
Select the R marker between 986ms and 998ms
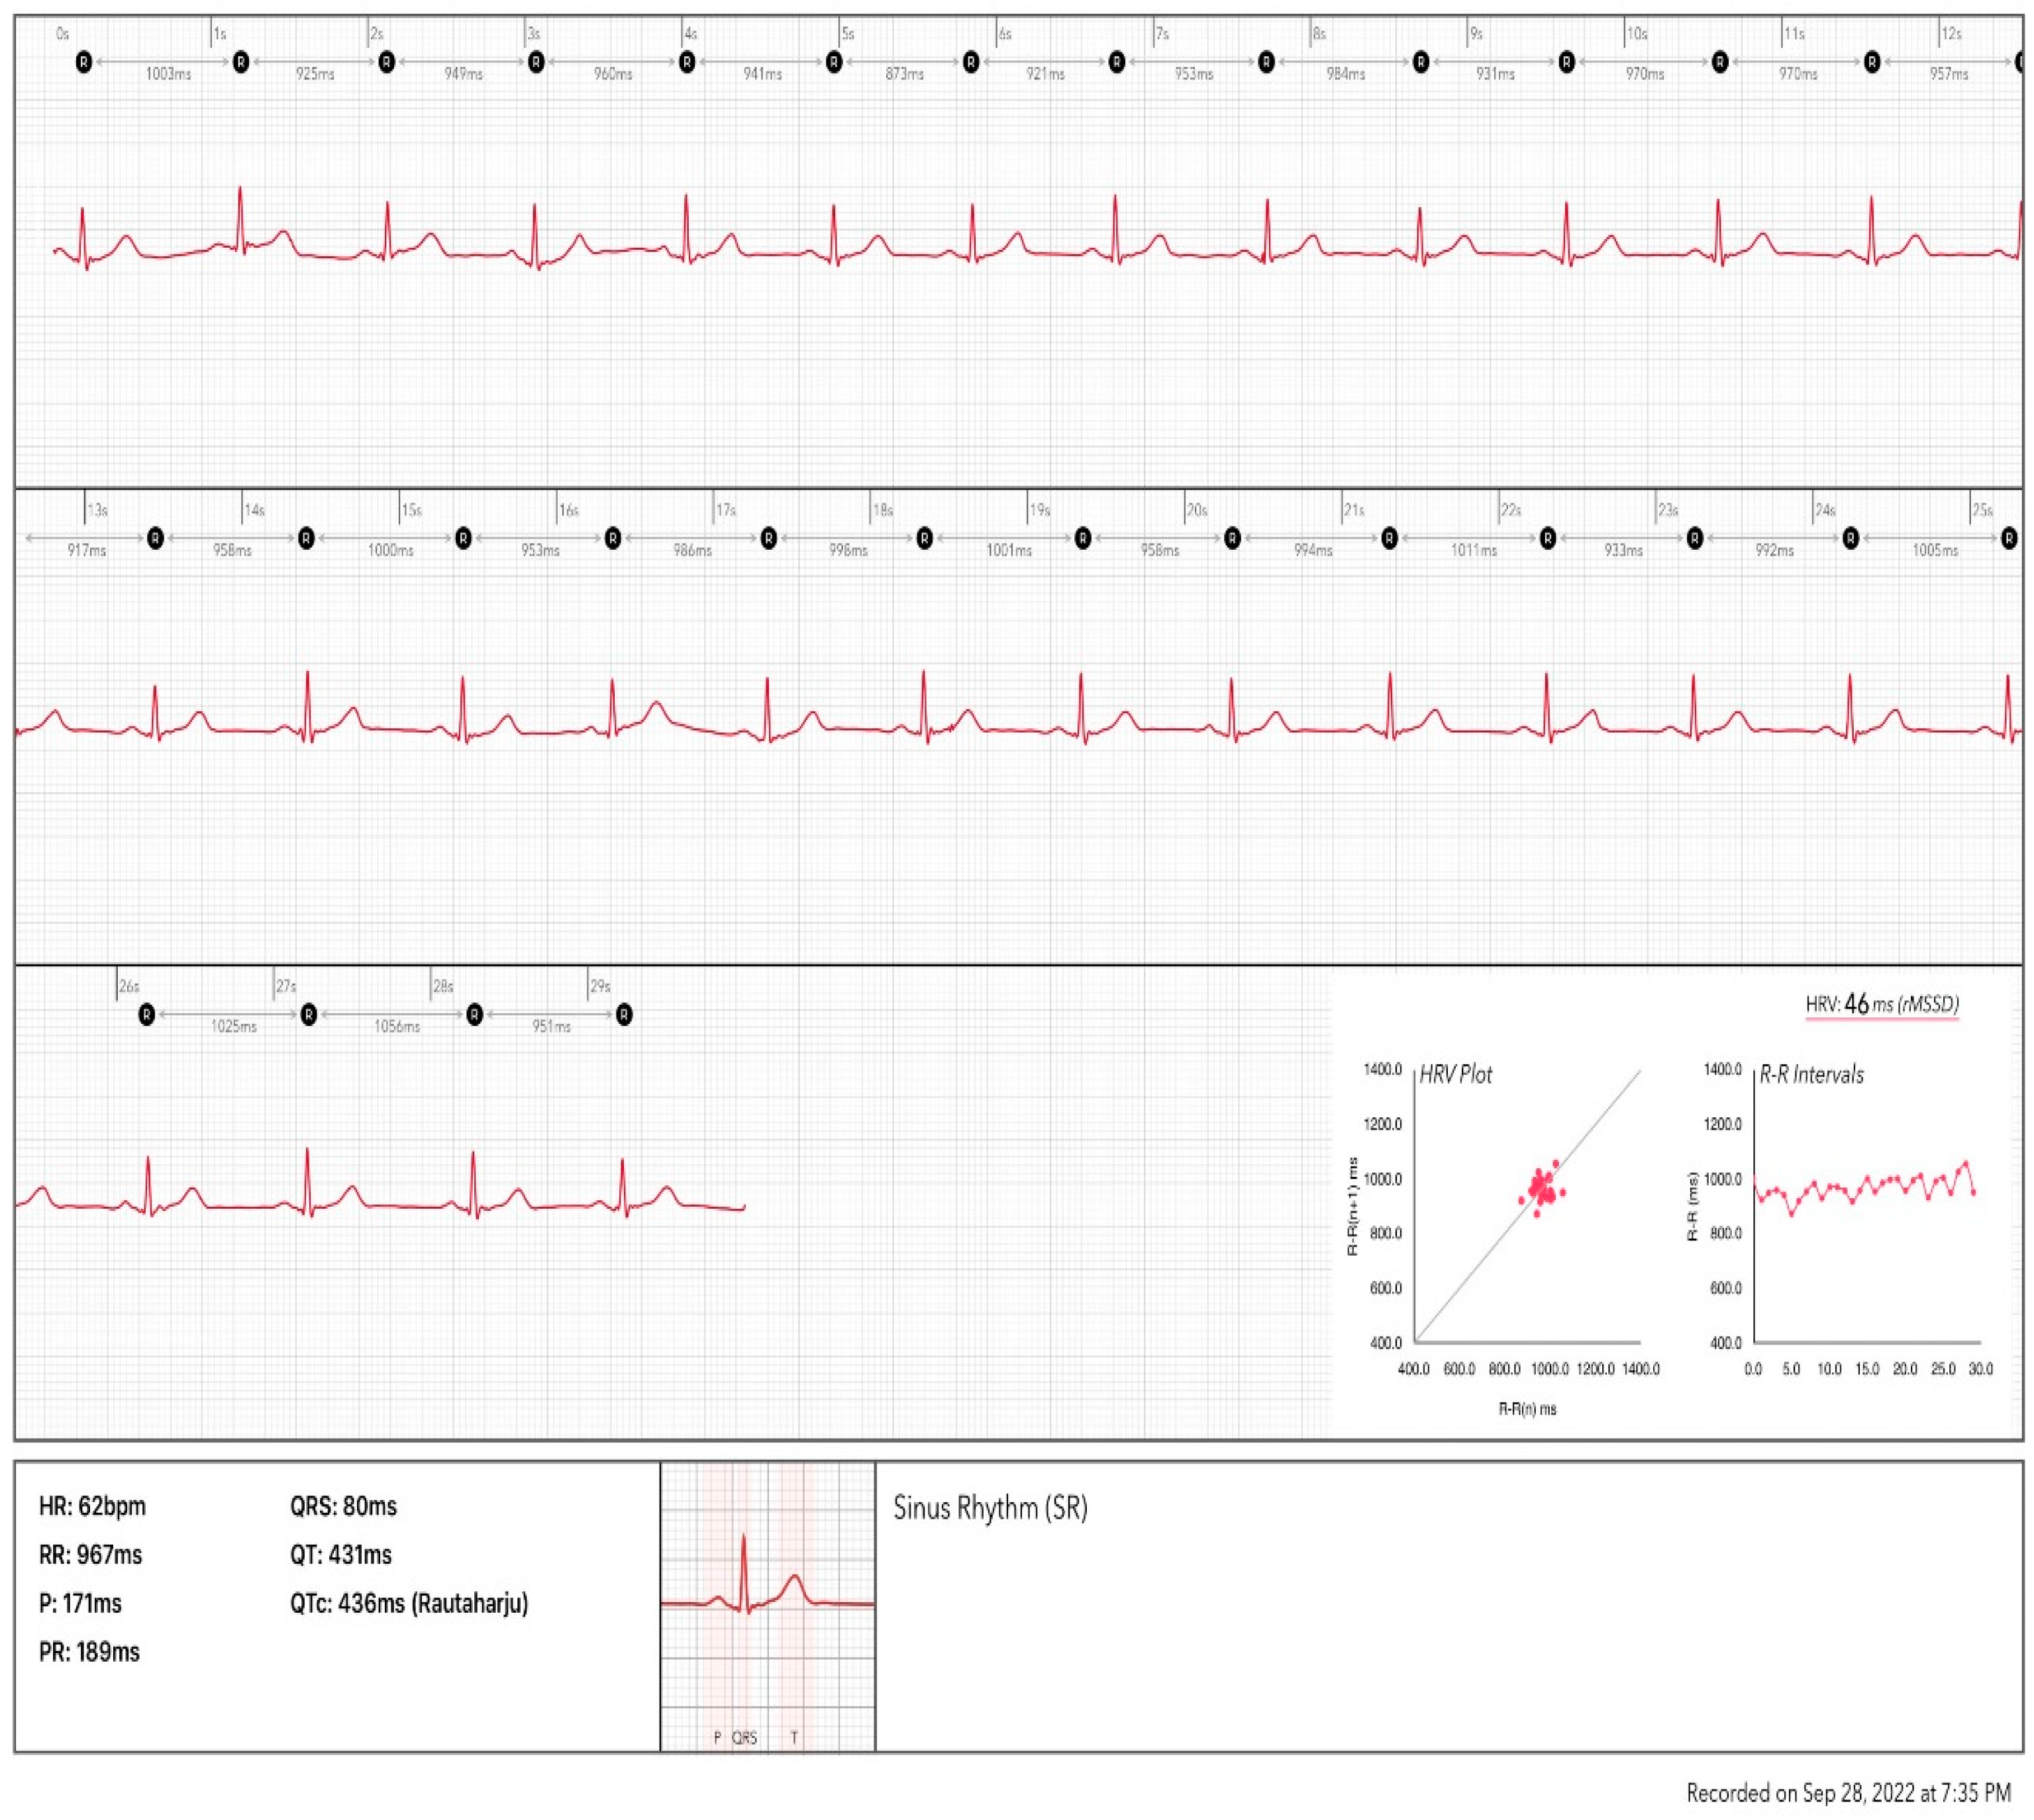(769, 539)
